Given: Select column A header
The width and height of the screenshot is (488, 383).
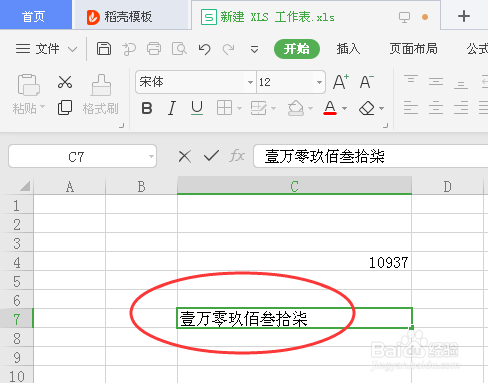Looking at the screenshot, I should (70, 186).
